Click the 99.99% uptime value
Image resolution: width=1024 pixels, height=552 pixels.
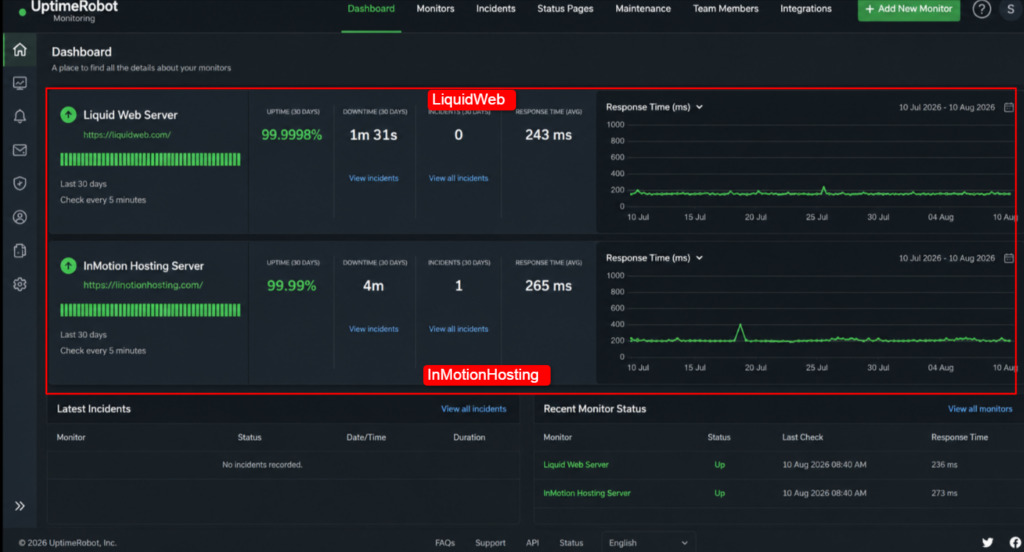[x=291, y=286]
